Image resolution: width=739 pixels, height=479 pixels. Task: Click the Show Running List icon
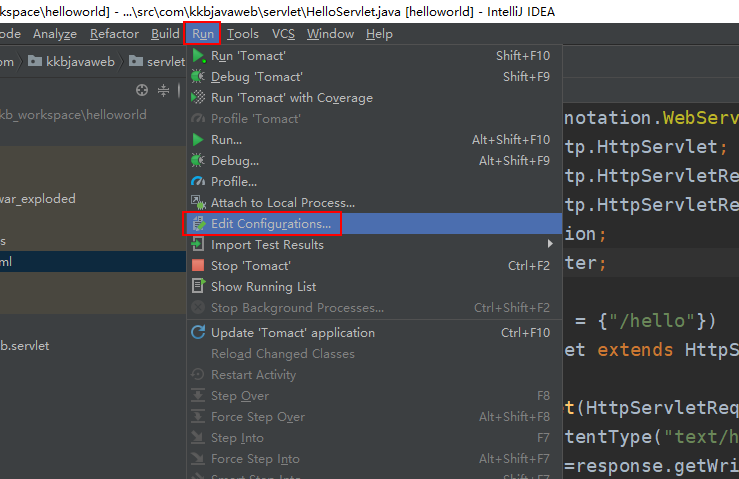point(198,286)
